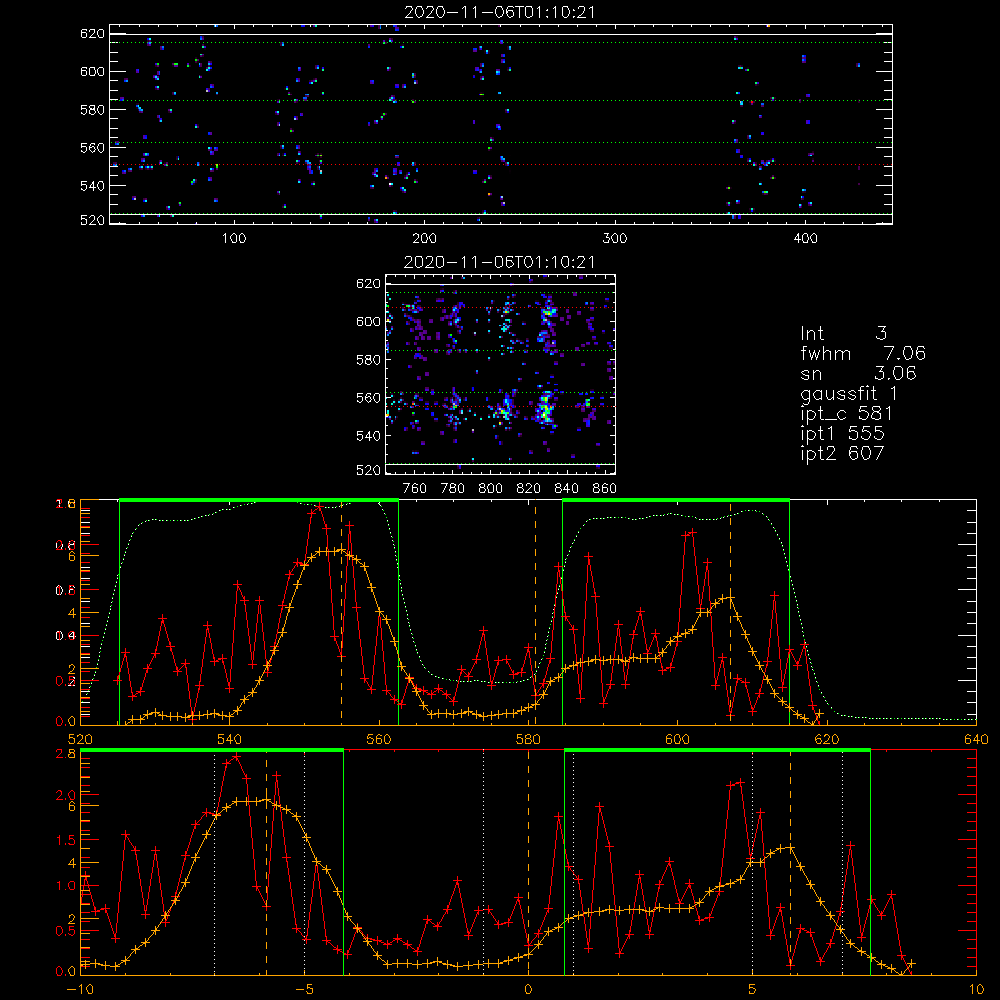
Task: Click red y-axis label 1.5 on bottom plot
Action: (x=66, y=841)
